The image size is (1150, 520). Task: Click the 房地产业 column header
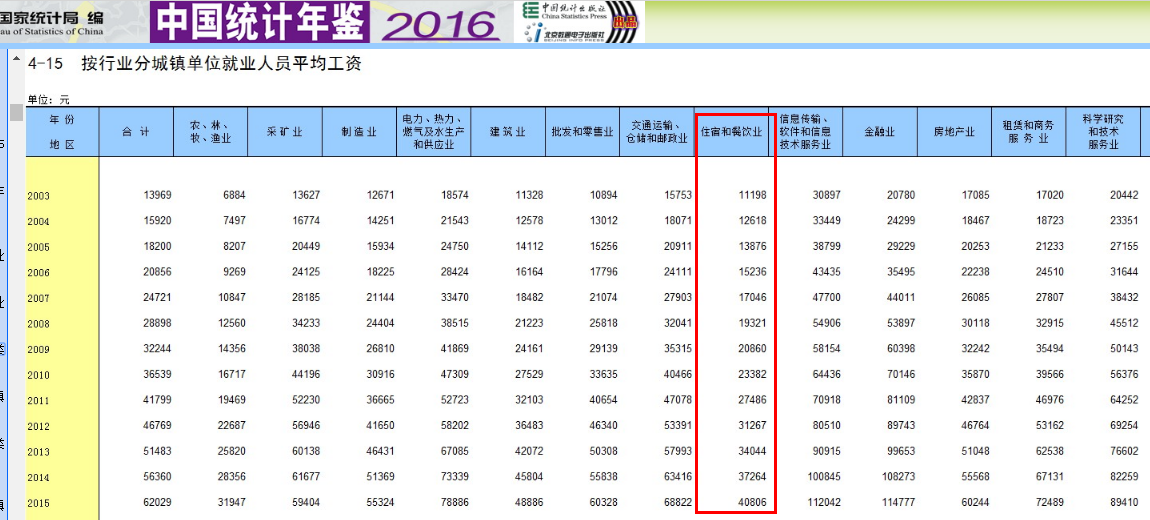[x=954, y=131]
